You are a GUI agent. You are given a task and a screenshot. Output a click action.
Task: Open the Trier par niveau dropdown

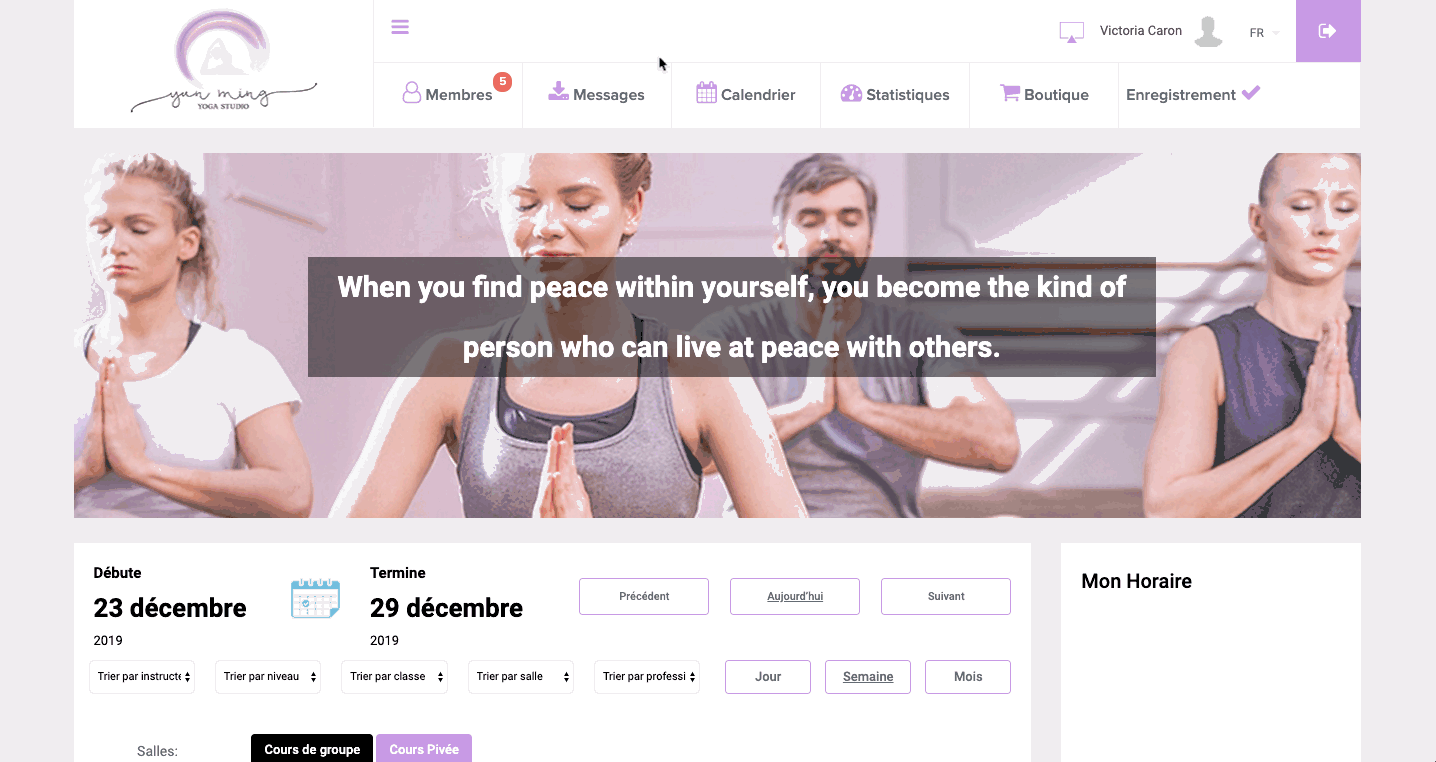point(268,677)
